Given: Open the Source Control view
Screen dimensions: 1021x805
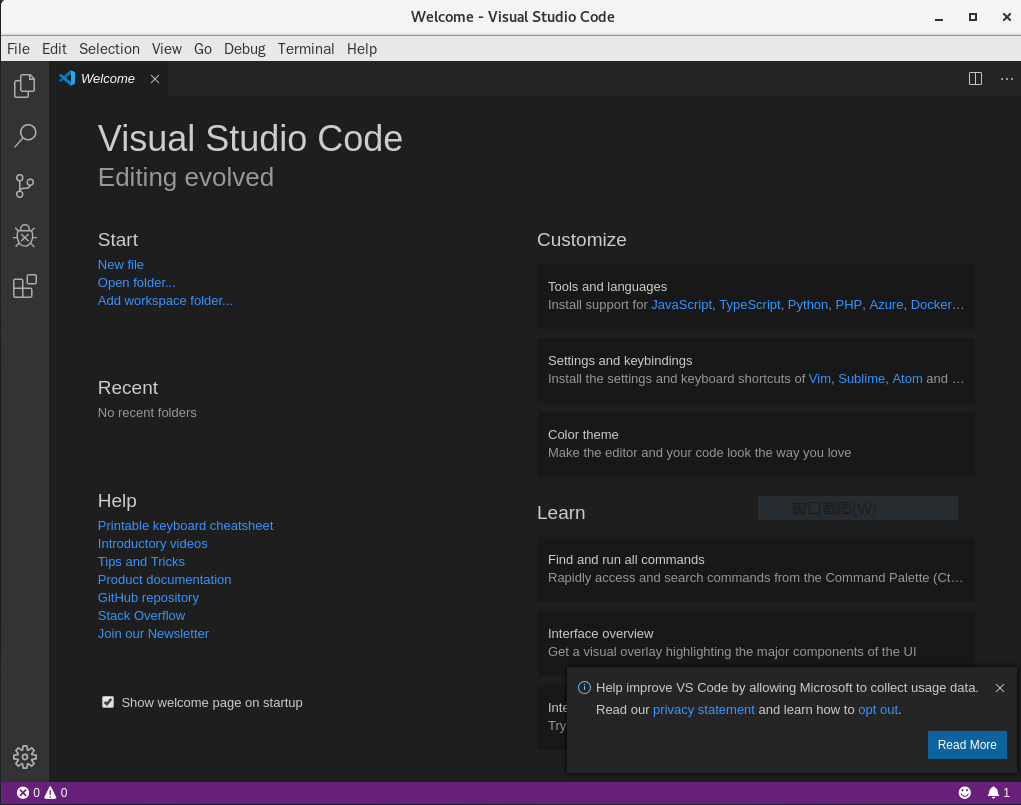Looking at the screenshot, I should pos(25,185).
